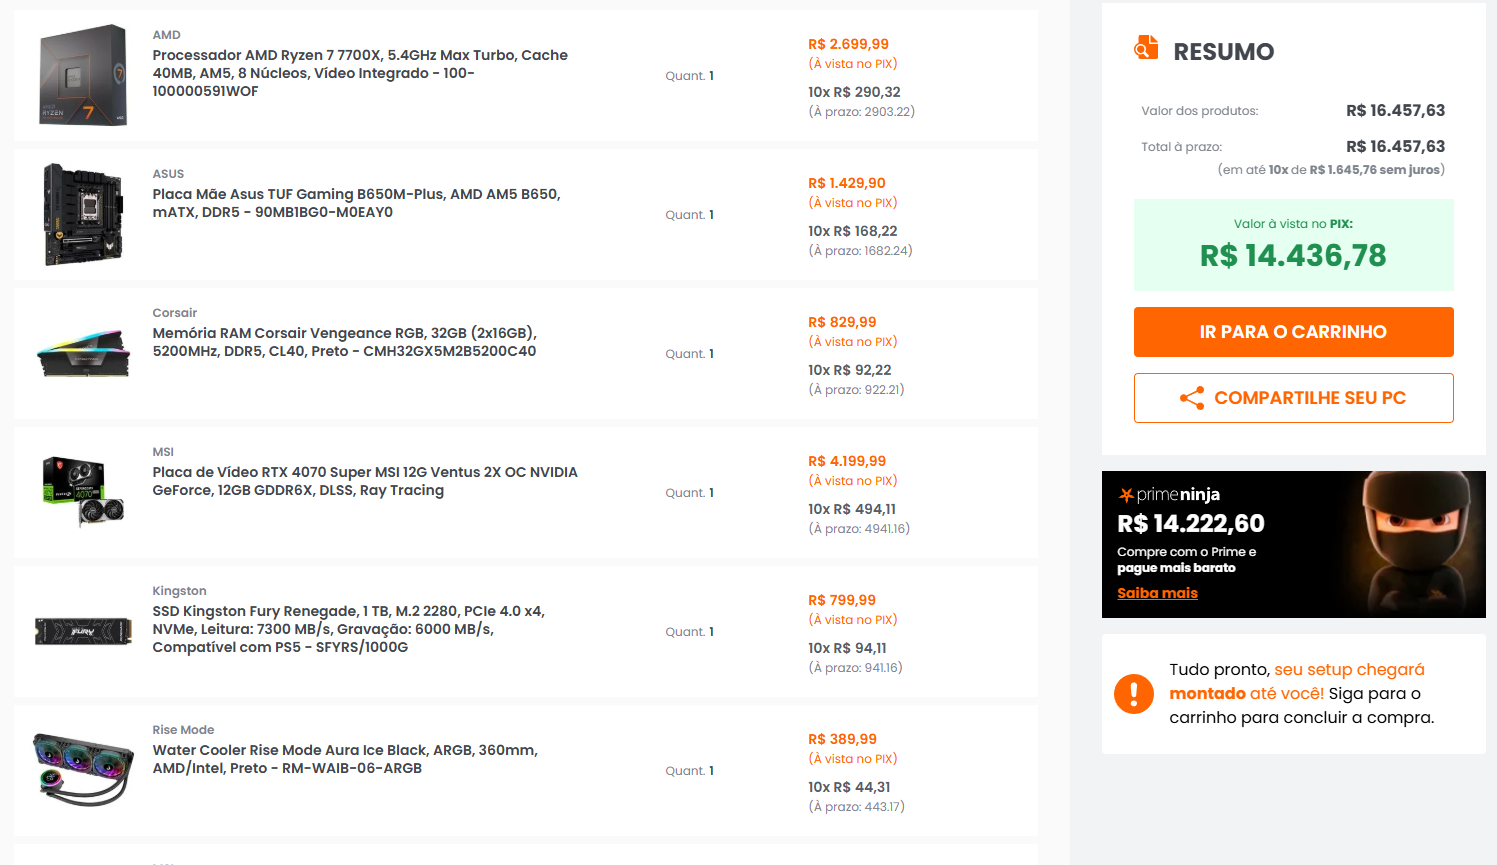1497x865 pixels.
Task: Click the orange exclamation alert icon
Action: (x=1134, y=693)
